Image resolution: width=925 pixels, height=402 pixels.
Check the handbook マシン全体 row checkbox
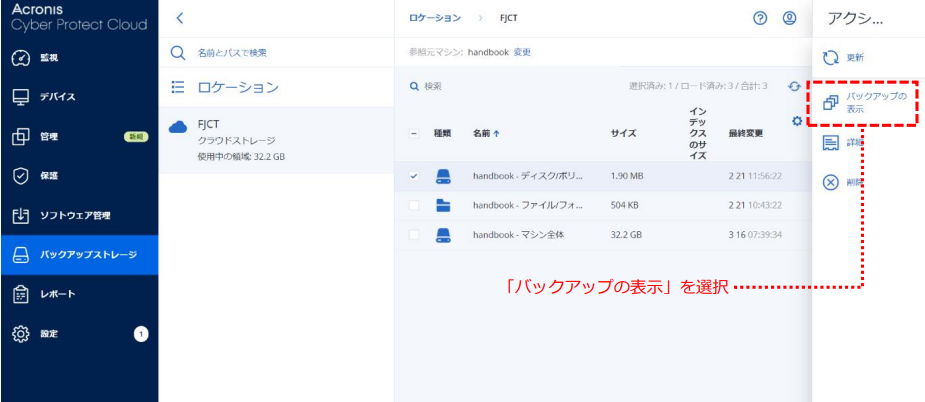click(x=414, y=235)
